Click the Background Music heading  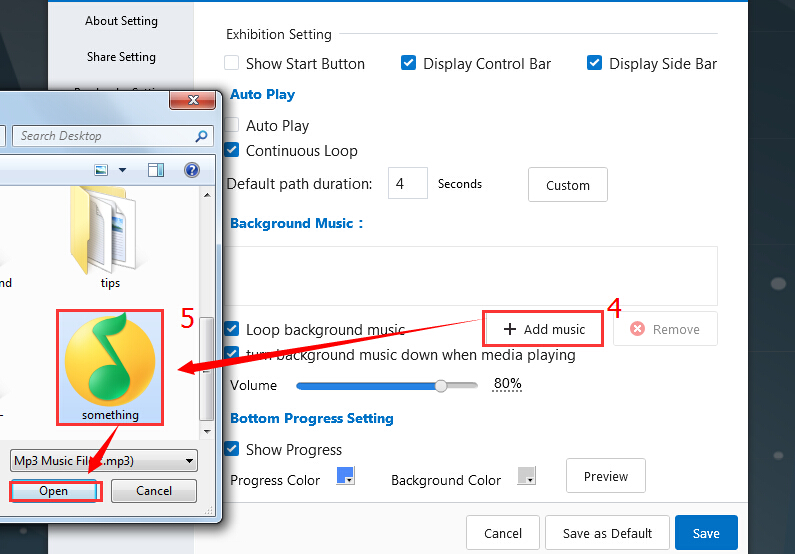297,223
